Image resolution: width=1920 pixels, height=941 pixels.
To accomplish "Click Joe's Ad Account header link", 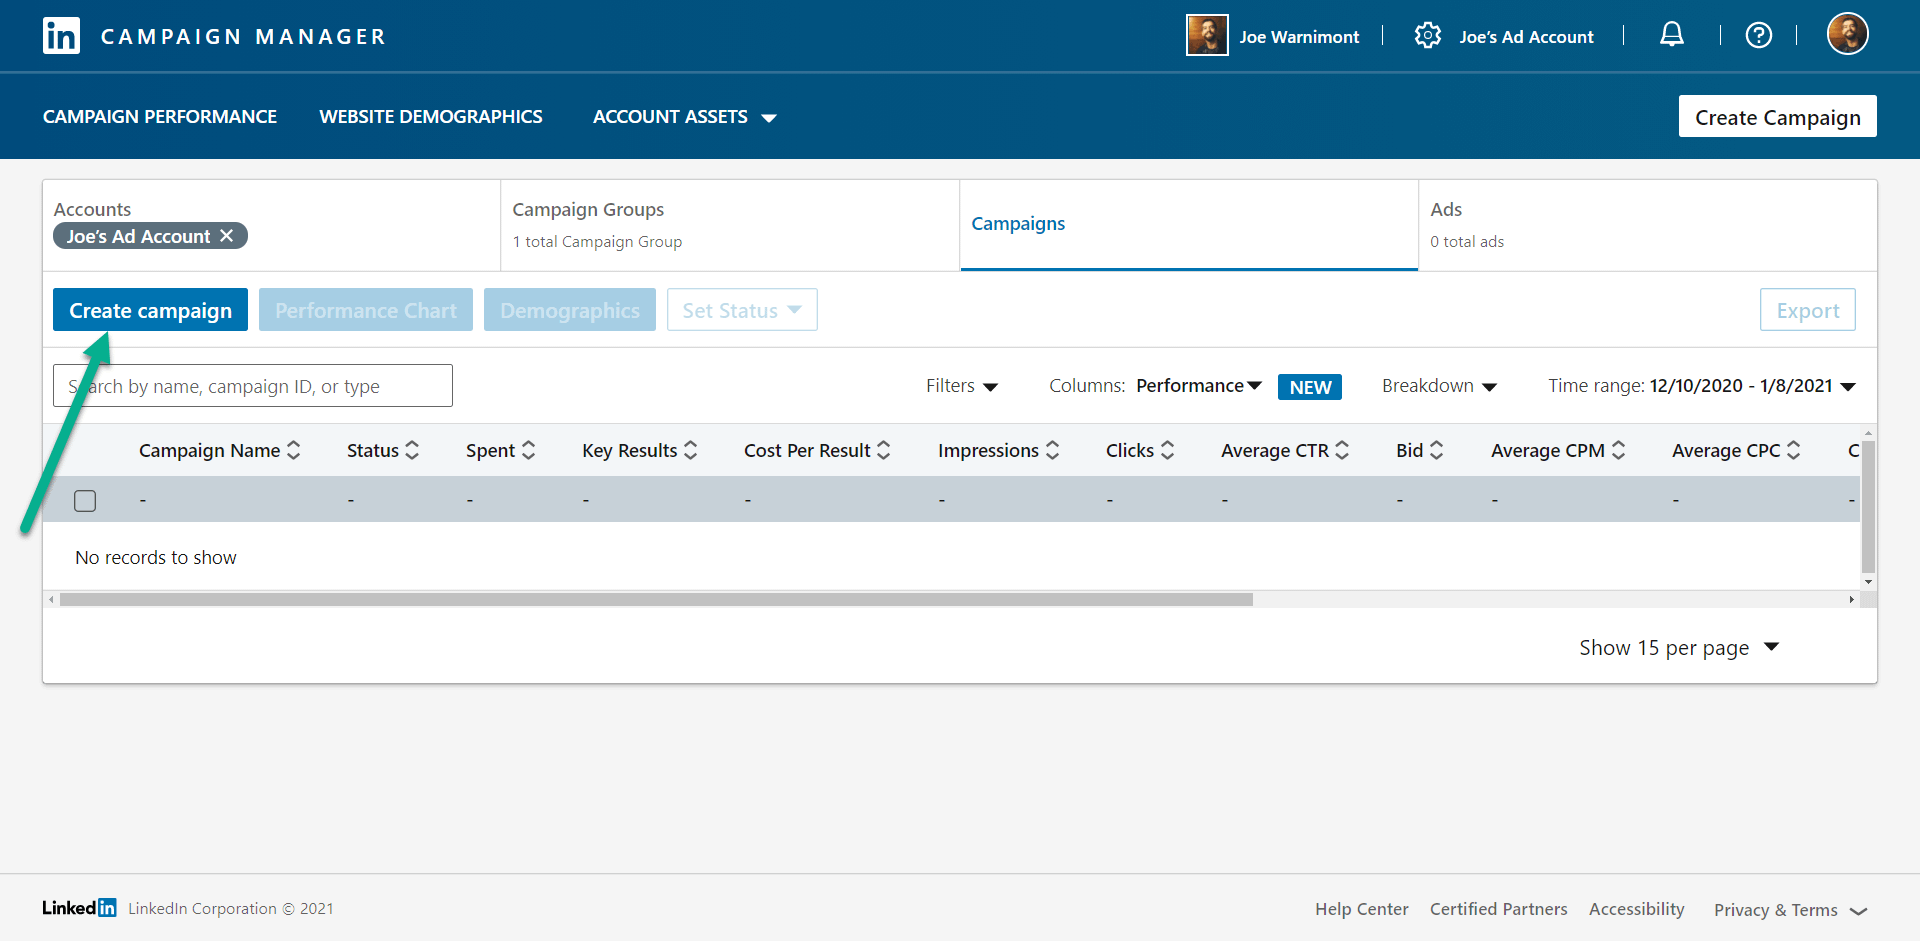I will point(1526,37).
